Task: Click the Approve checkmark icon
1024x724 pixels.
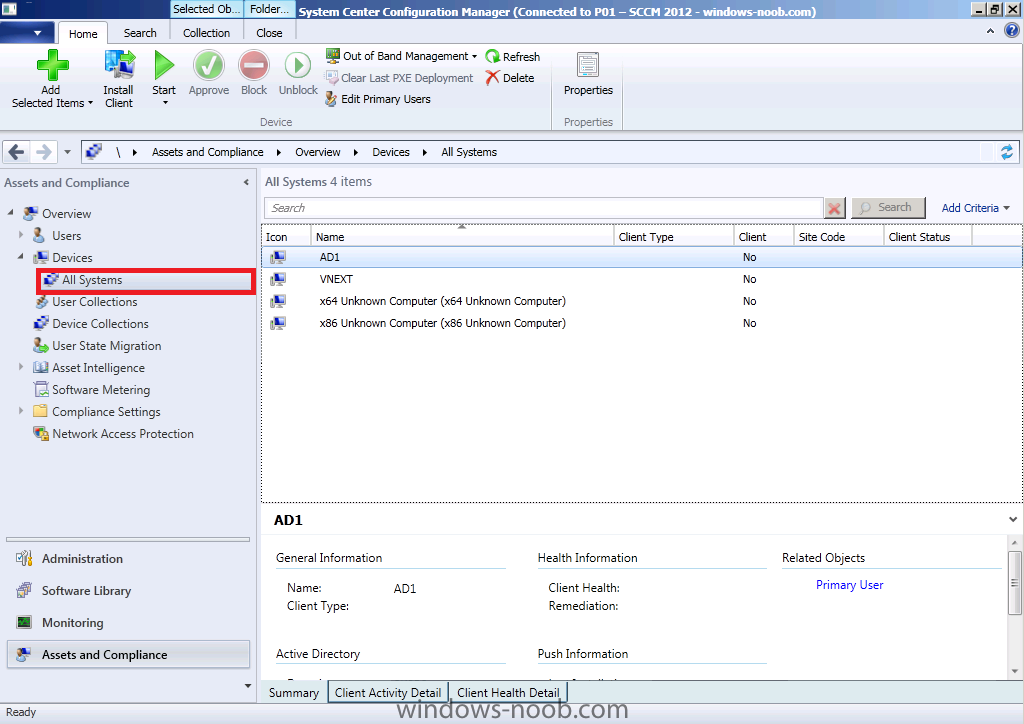Action: (208, 65)
